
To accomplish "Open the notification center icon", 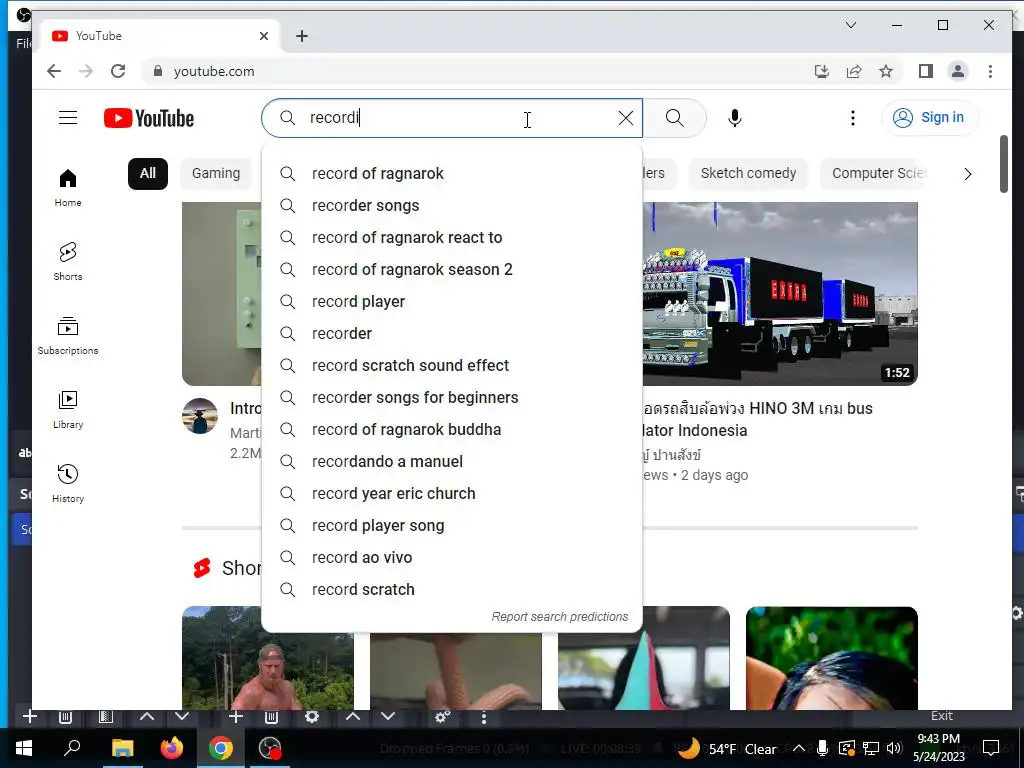I will [991, 748].
